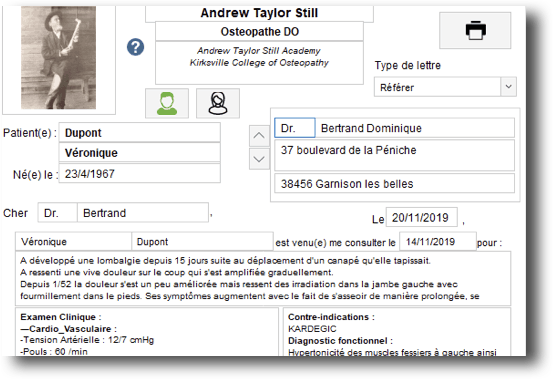This screenshot has width=553, height=379.
Task: Click the Examen Clinique text box
Action: pyautogui.click(x=147, y=332)
